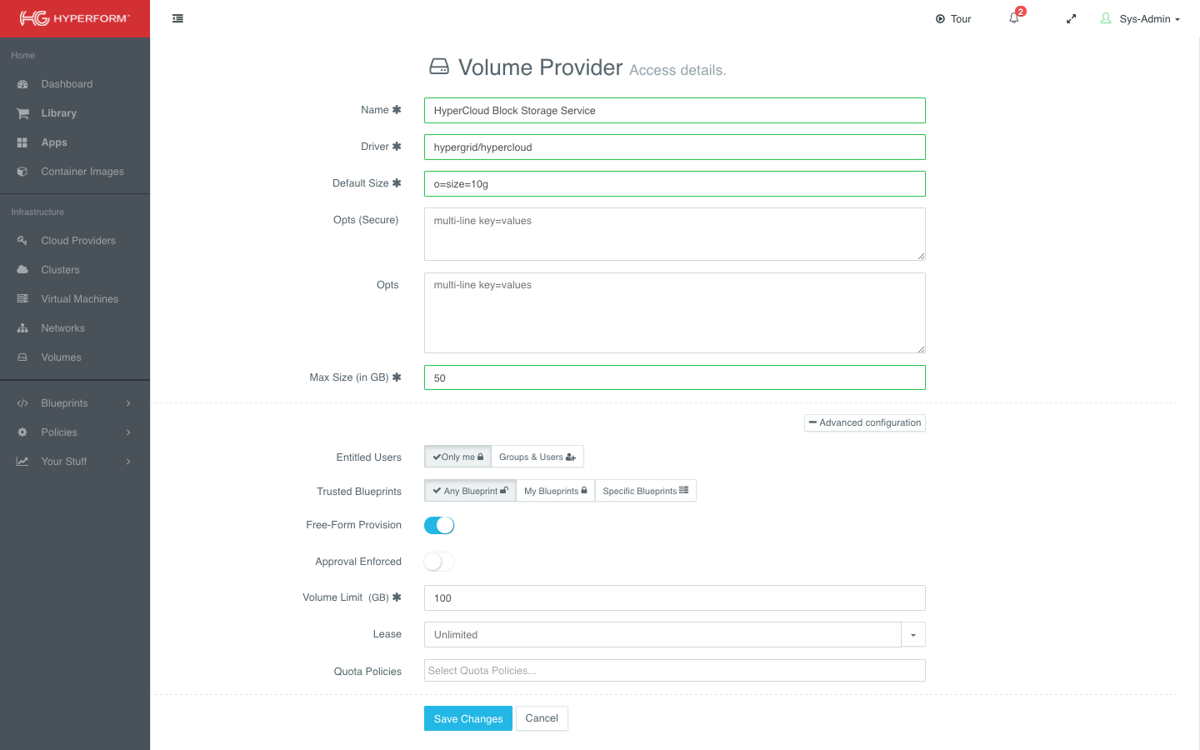The height and width of the screenshot is (750, 1200).
Task: Click the Cloud Providers key icon
Action: click(x=22, y=240)
